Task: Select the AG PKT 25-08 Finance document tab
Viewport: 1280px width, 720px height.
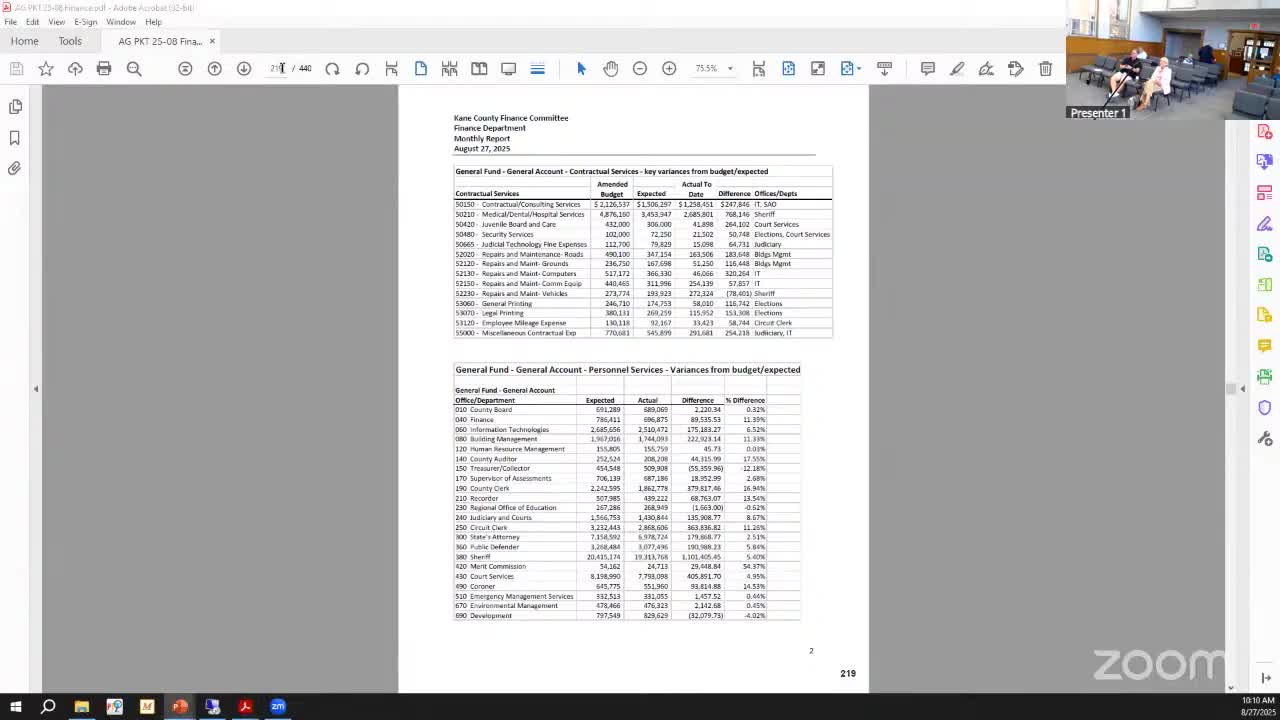Action: click(x=160, y=41)
